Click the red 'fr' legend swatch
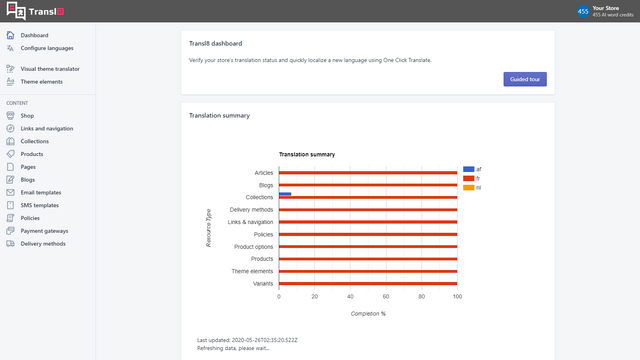640x360 pixels. 469,178
